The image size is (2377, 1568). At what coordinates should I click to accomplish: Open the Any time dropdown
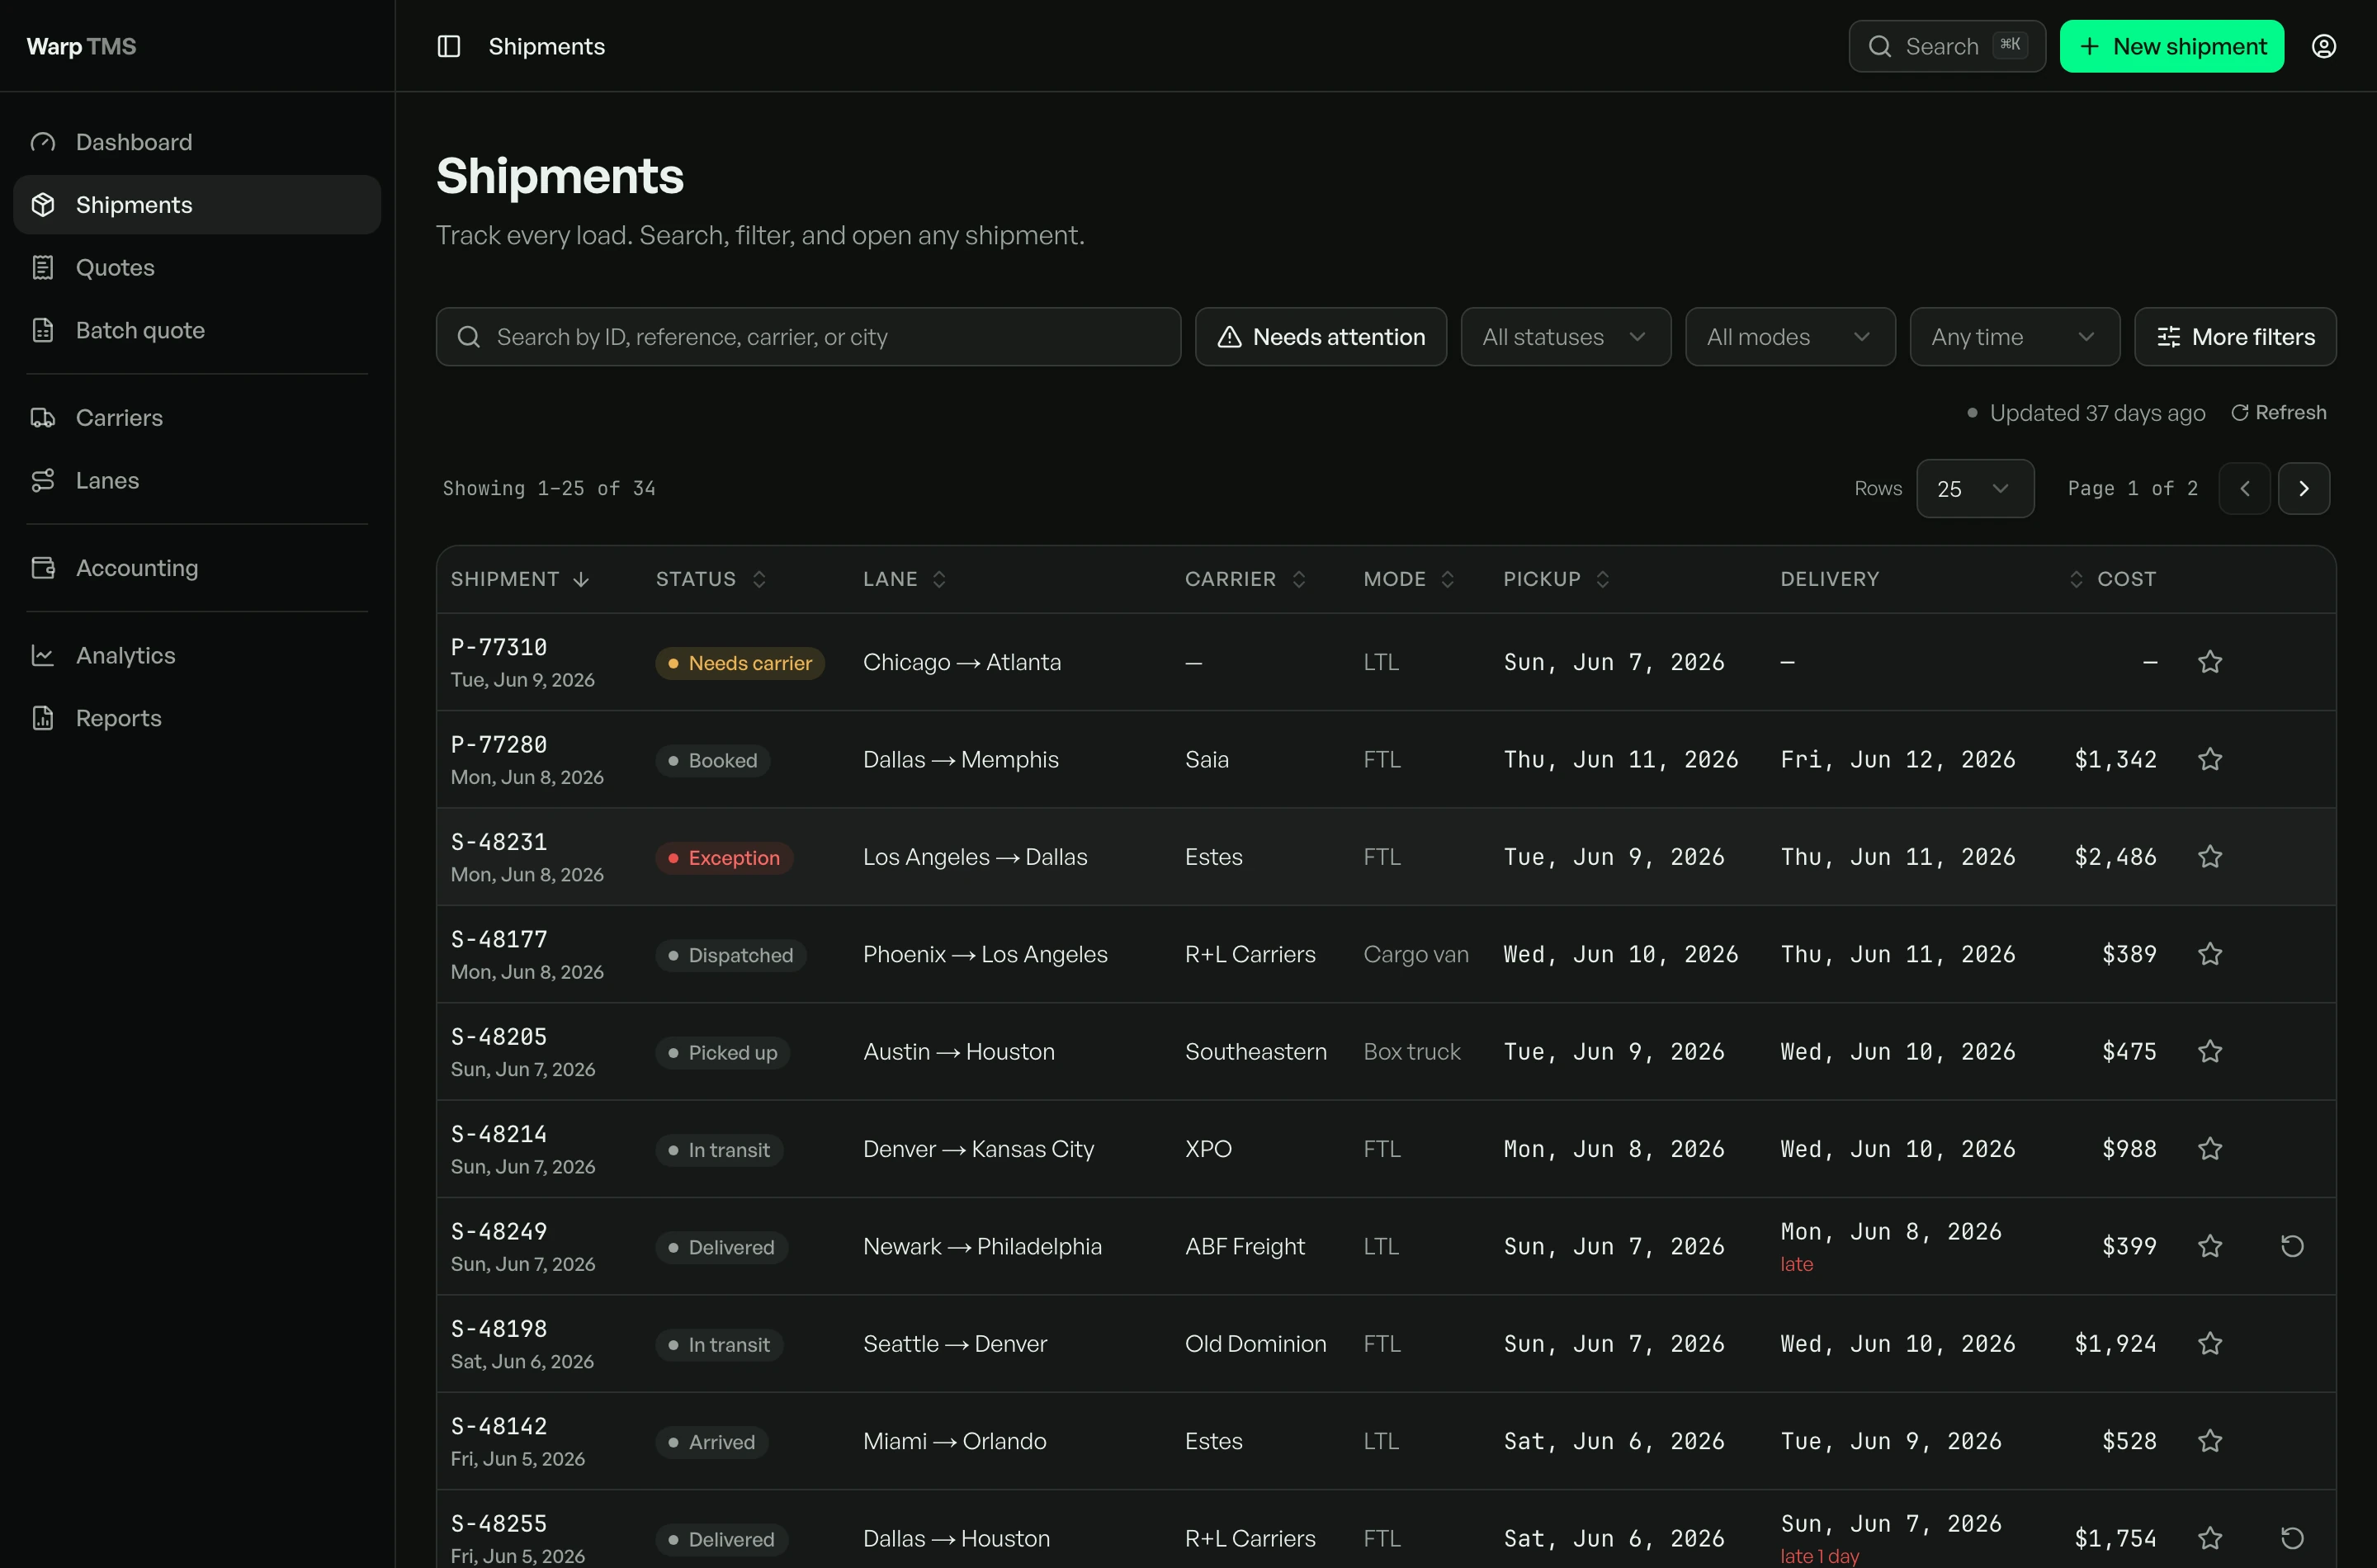2014,337
